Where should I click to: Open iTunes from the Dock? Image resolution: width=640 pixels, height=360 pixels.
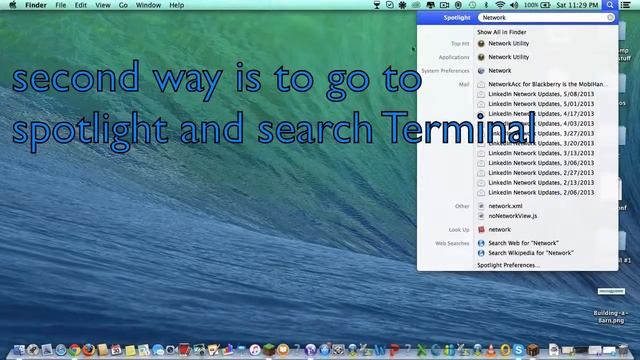(x=255, y=350)
